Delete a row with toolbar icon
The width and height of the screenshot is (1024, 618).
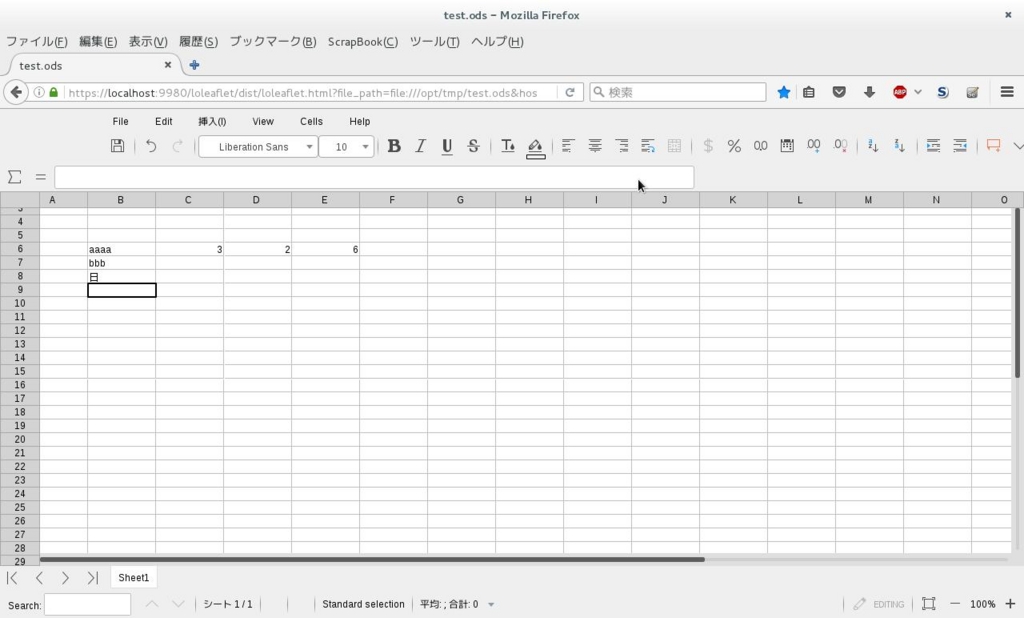pos(960,146)
